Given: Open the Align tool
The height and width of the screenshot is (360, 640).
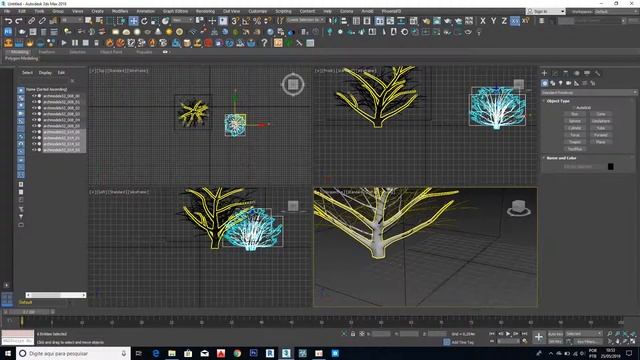Looking at the screenshot, I should point(344,21).
